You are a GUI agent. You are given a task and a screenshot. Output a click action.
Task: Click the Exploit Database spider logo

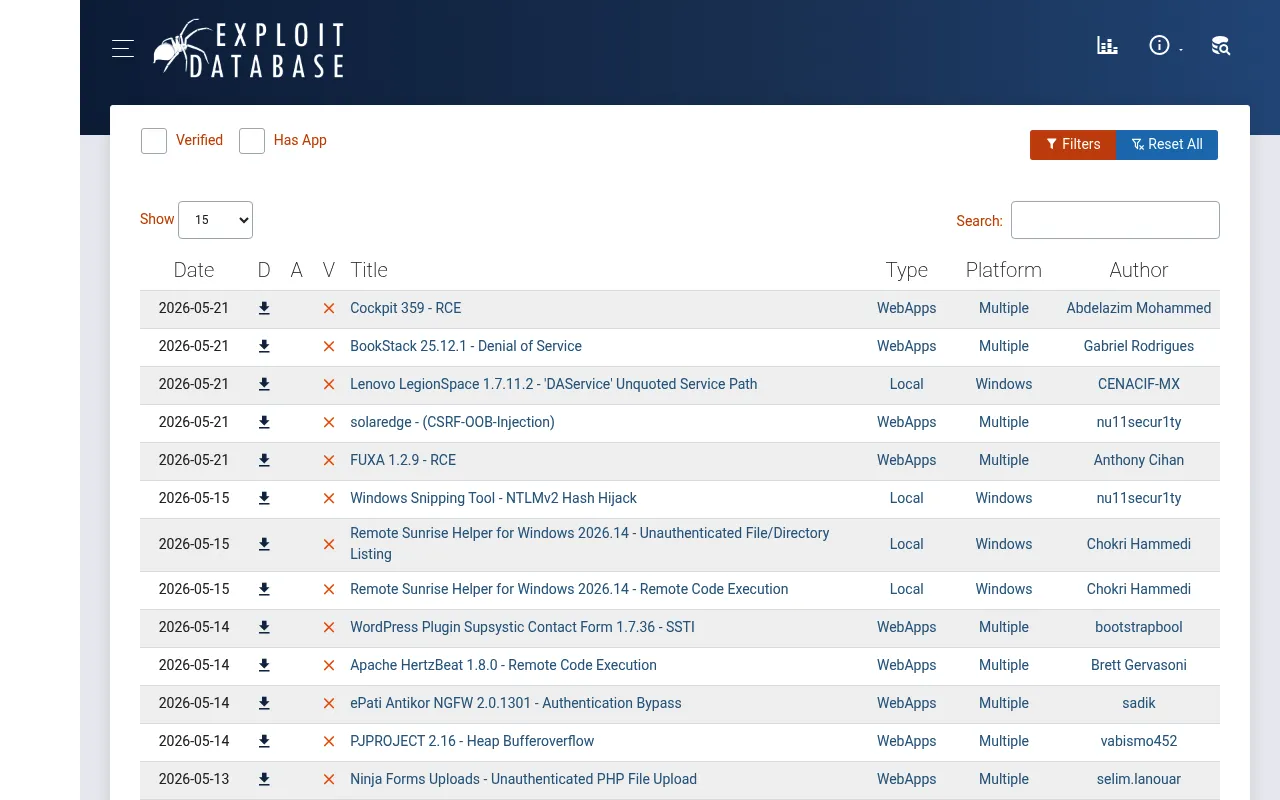tap(249, 48)
